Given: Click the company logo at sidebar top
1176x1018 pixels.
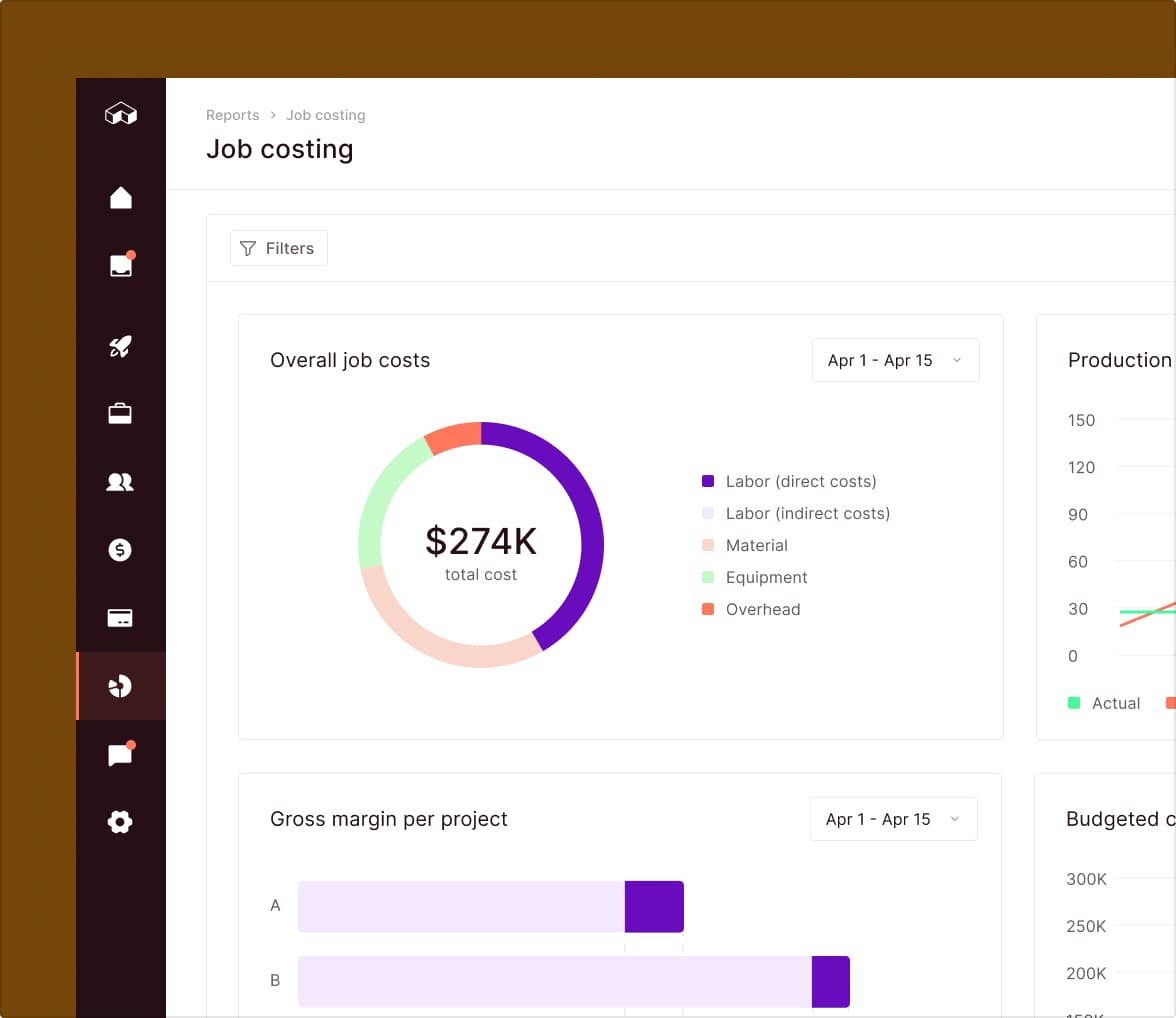Looking at the screenshot, I should pos(120,114).
